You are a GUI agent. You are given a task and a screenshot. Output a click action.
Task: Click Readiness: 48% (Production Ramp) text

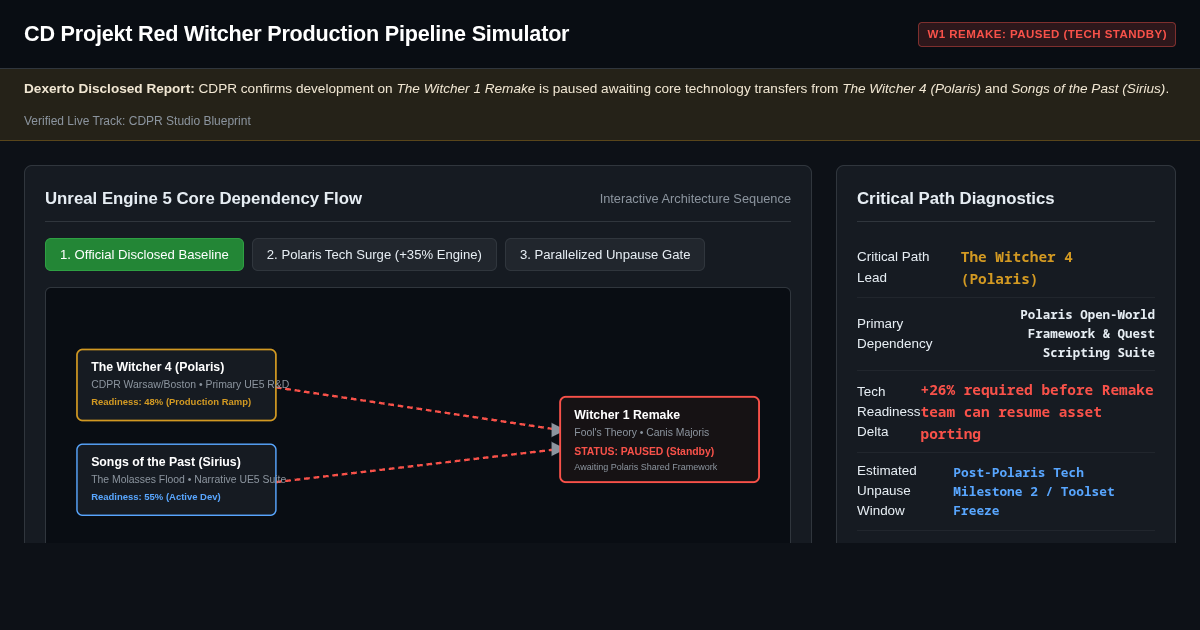coord(171,402)
